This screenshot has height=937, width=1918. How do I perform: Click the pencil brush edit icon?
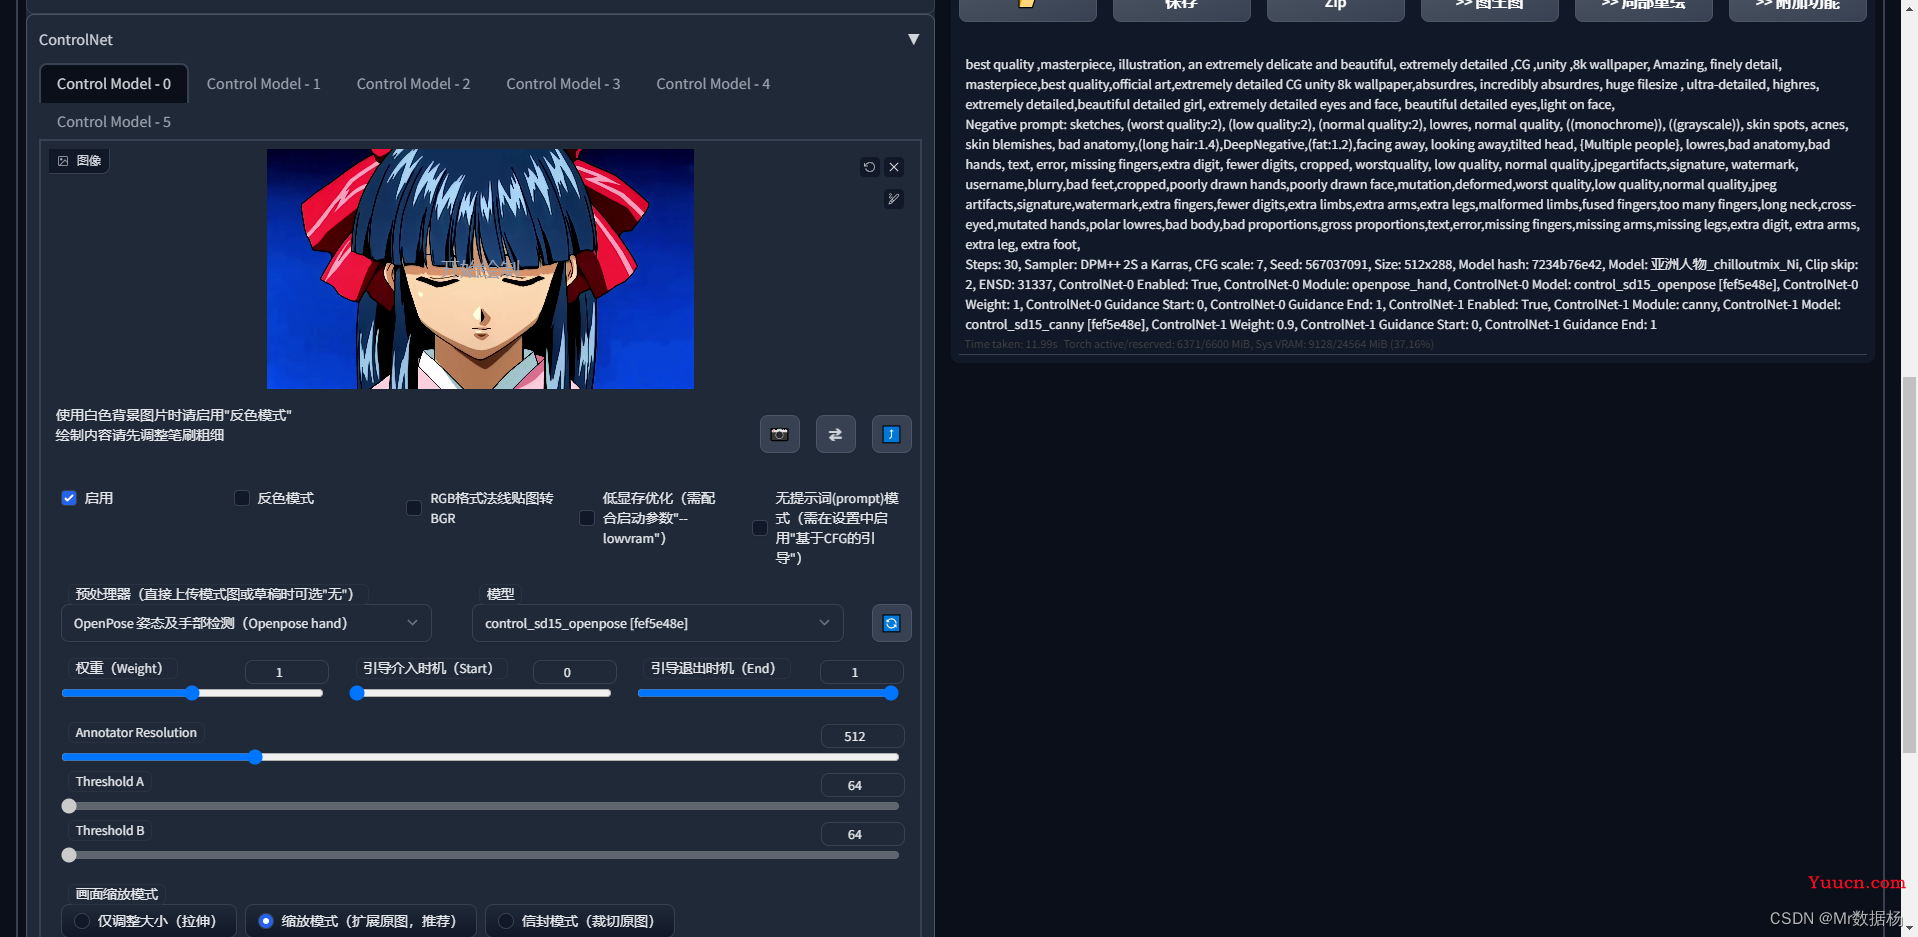click(x=894, y=199)
